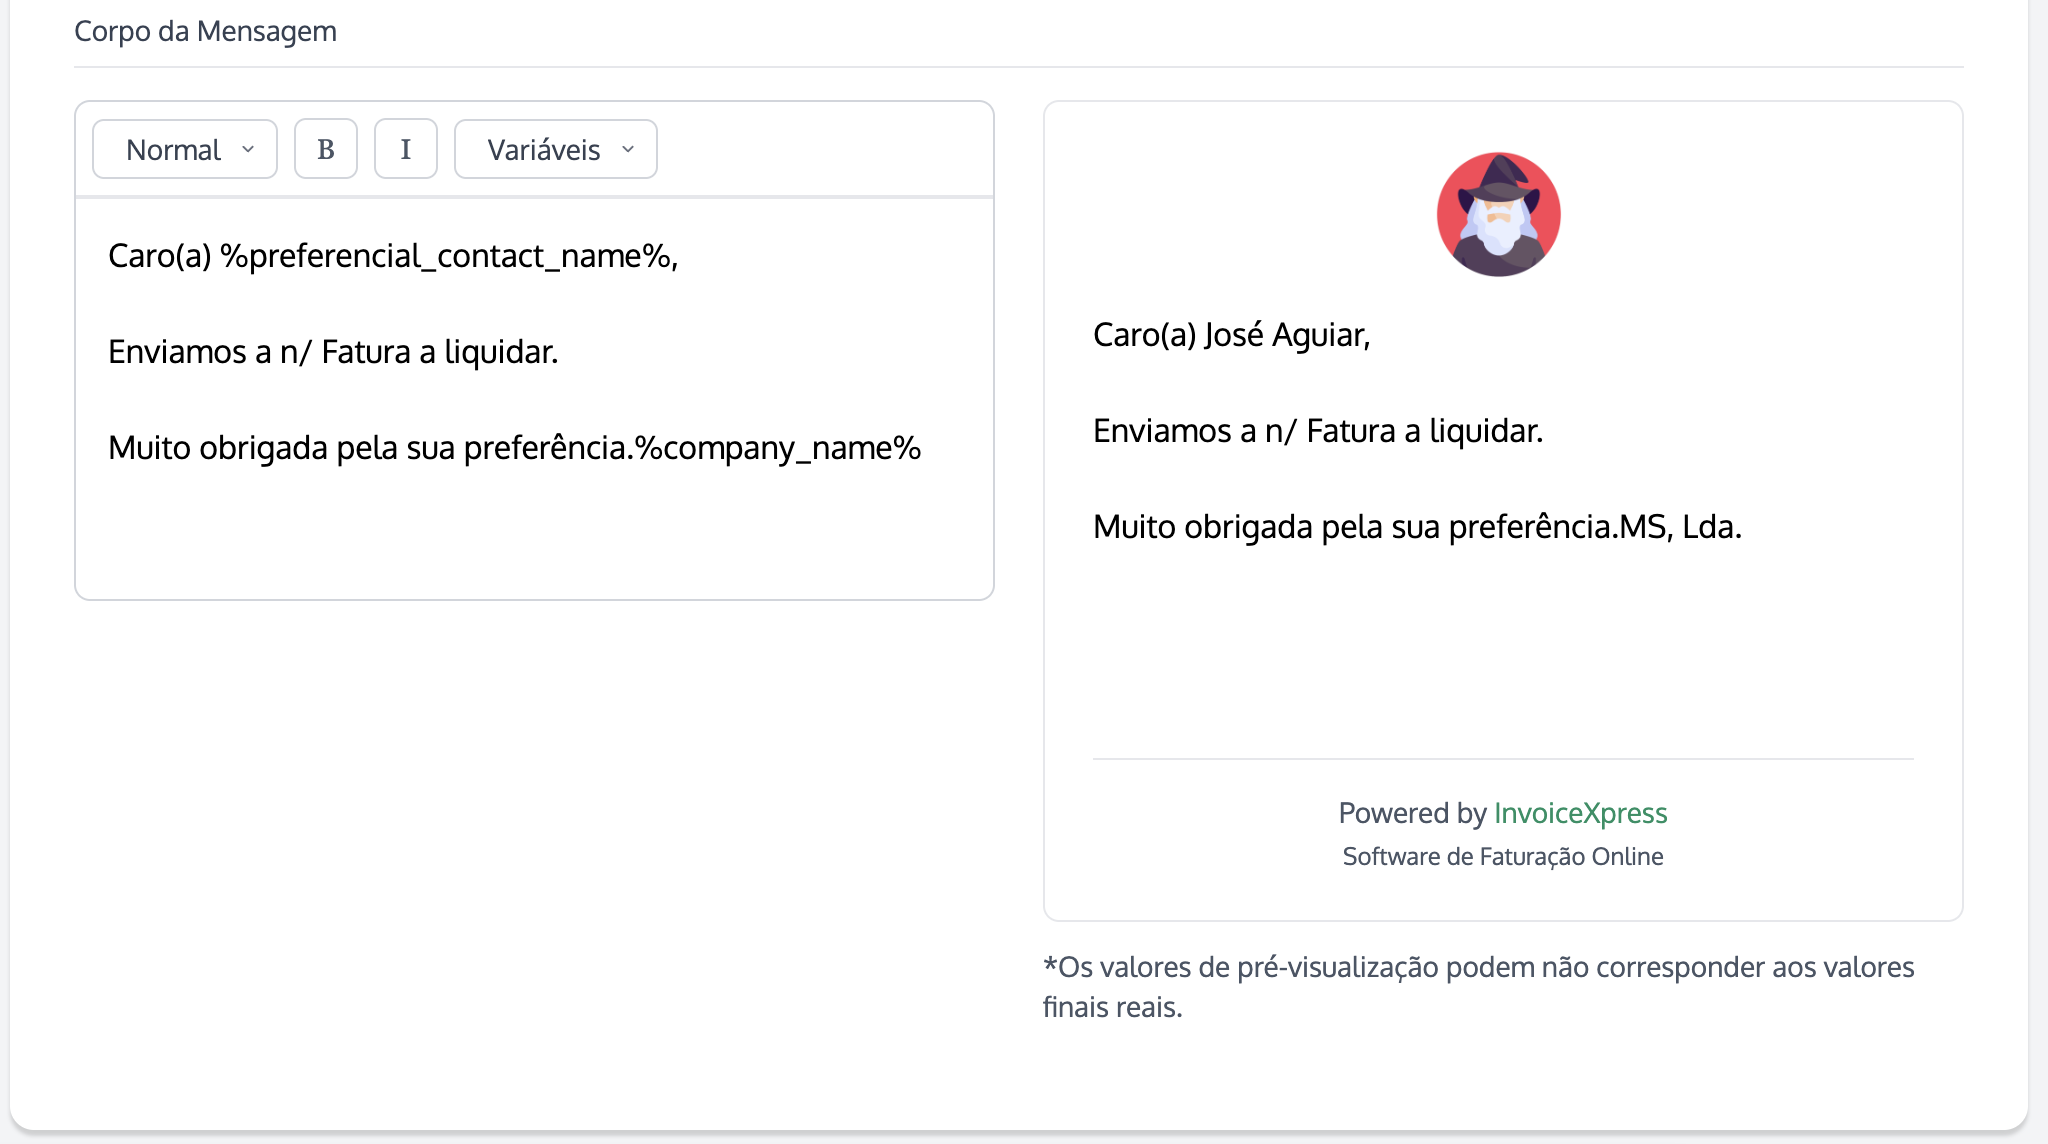Expand the Variáveis dropdown menu

point(555,149)
